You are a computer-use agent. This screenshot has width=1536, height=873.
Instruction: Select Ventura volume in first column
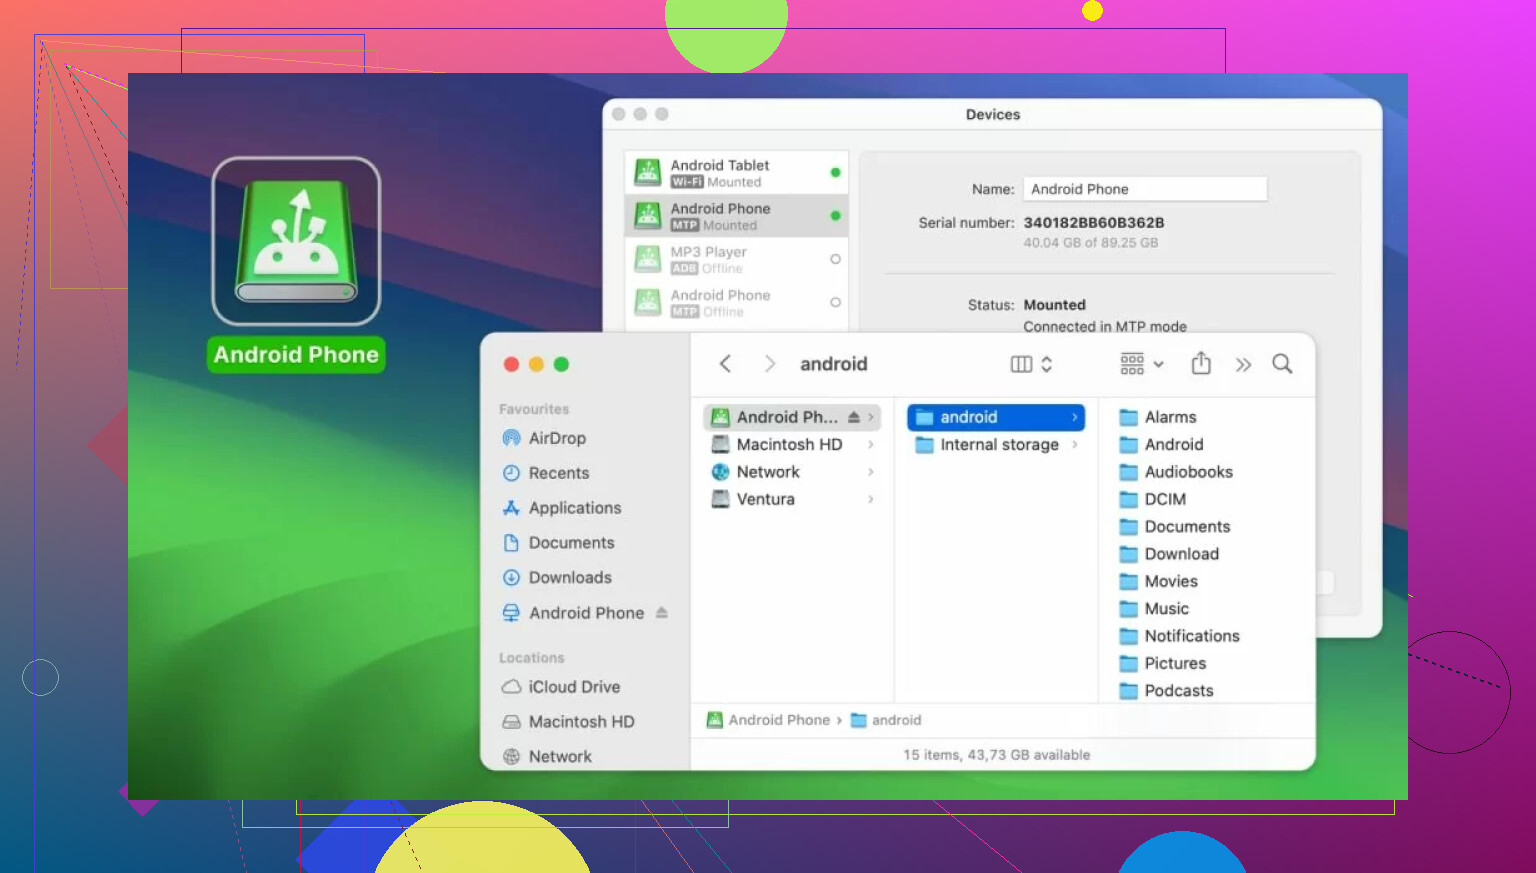753,499
